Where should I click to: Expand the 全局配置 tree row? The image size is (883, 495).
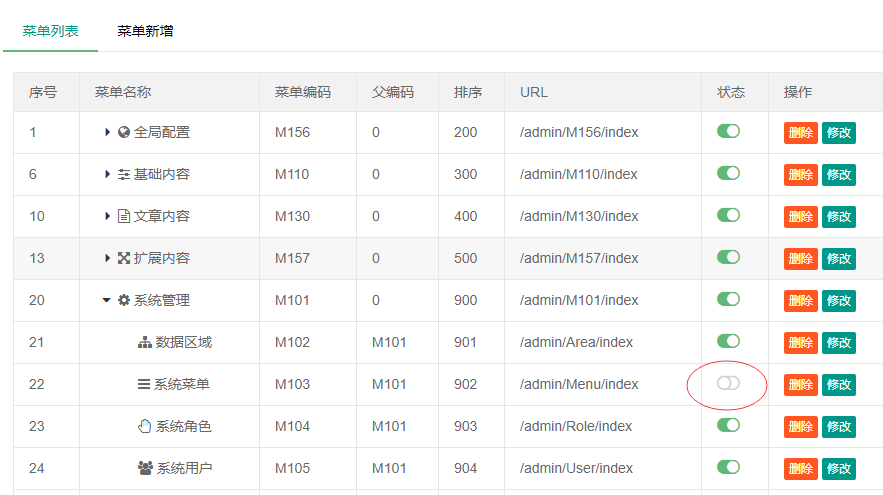tap(108, 132)
